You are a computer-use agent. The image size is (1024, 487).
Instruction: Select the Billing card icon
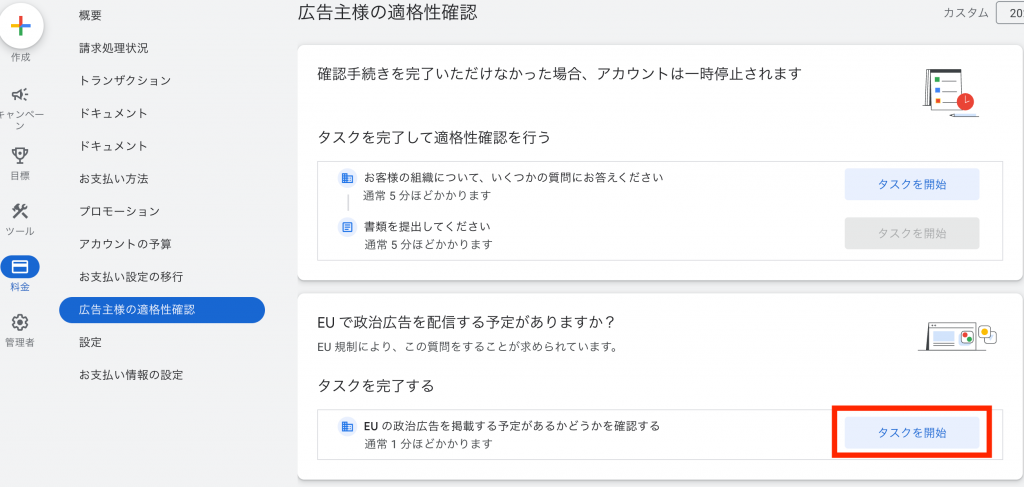[20, 267]
